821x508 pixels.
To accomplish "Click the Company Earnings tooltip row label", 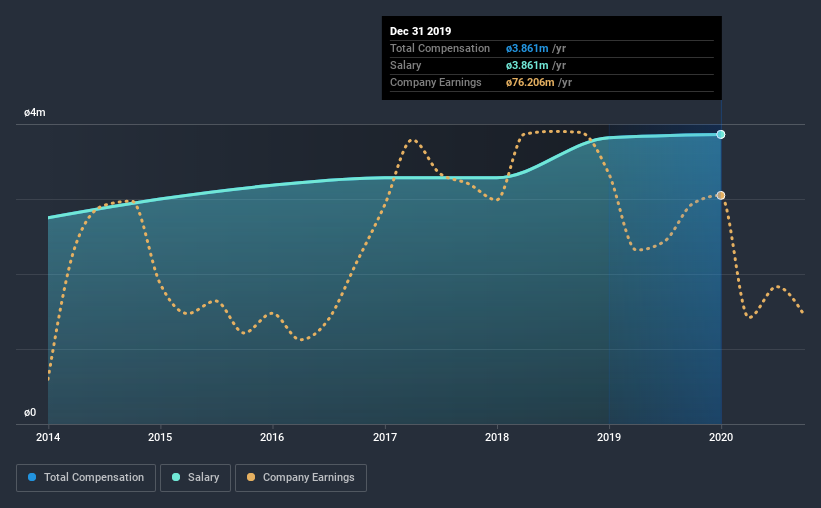I will coord(436,82).
